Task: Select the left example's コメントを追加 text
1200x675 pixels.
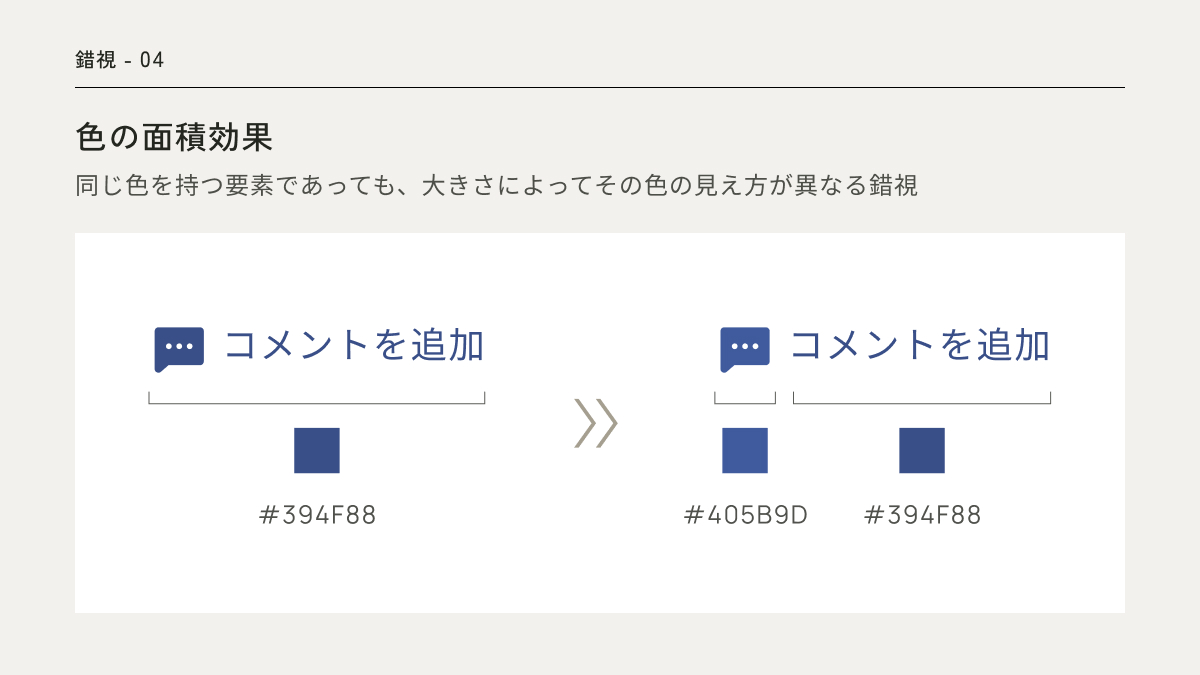Action: coord(354,346)
